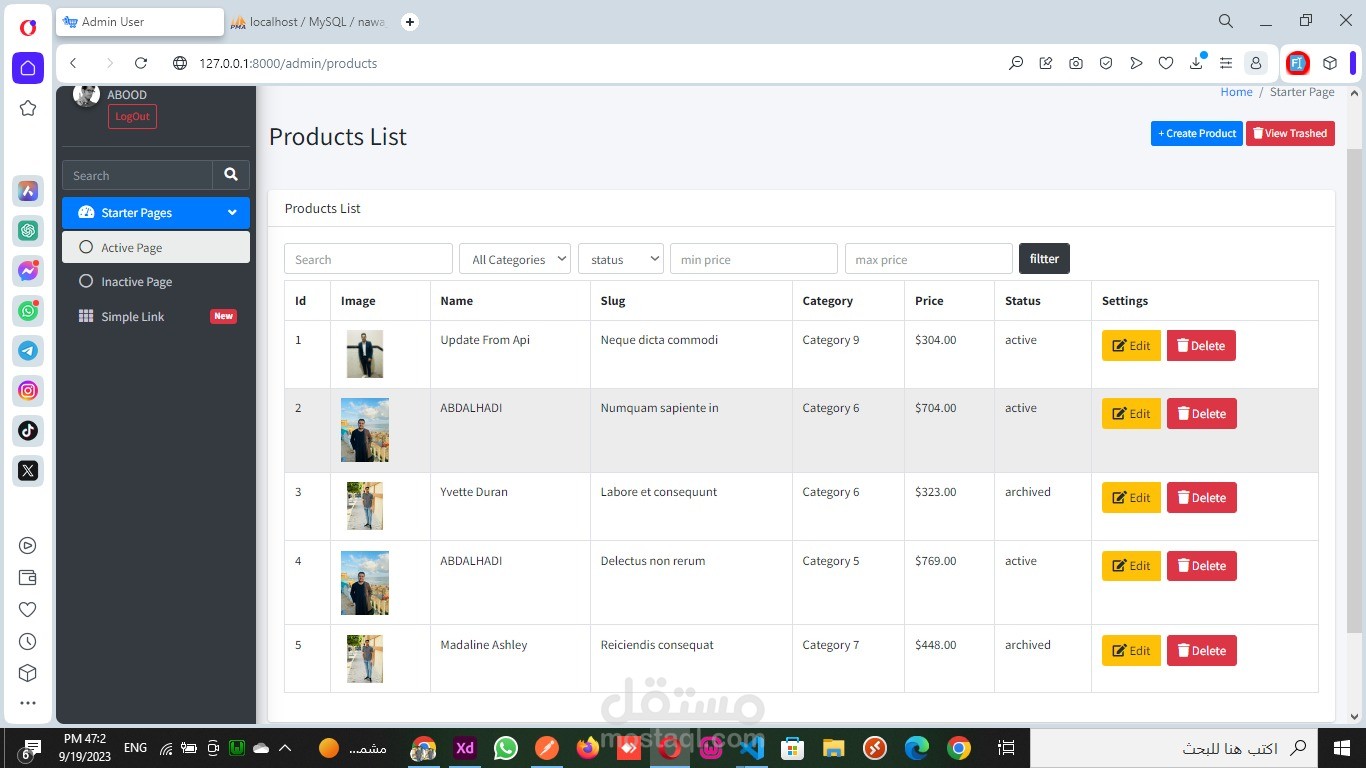Expand the Starter Pages menu chevron
The width and height of the screenshot is (1366, 768).
pos(232,213)
